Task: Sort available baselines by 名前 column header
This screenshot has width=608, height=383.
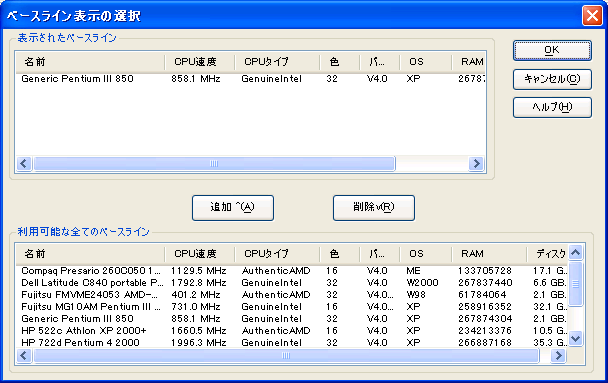Action: tap(90, 254)
